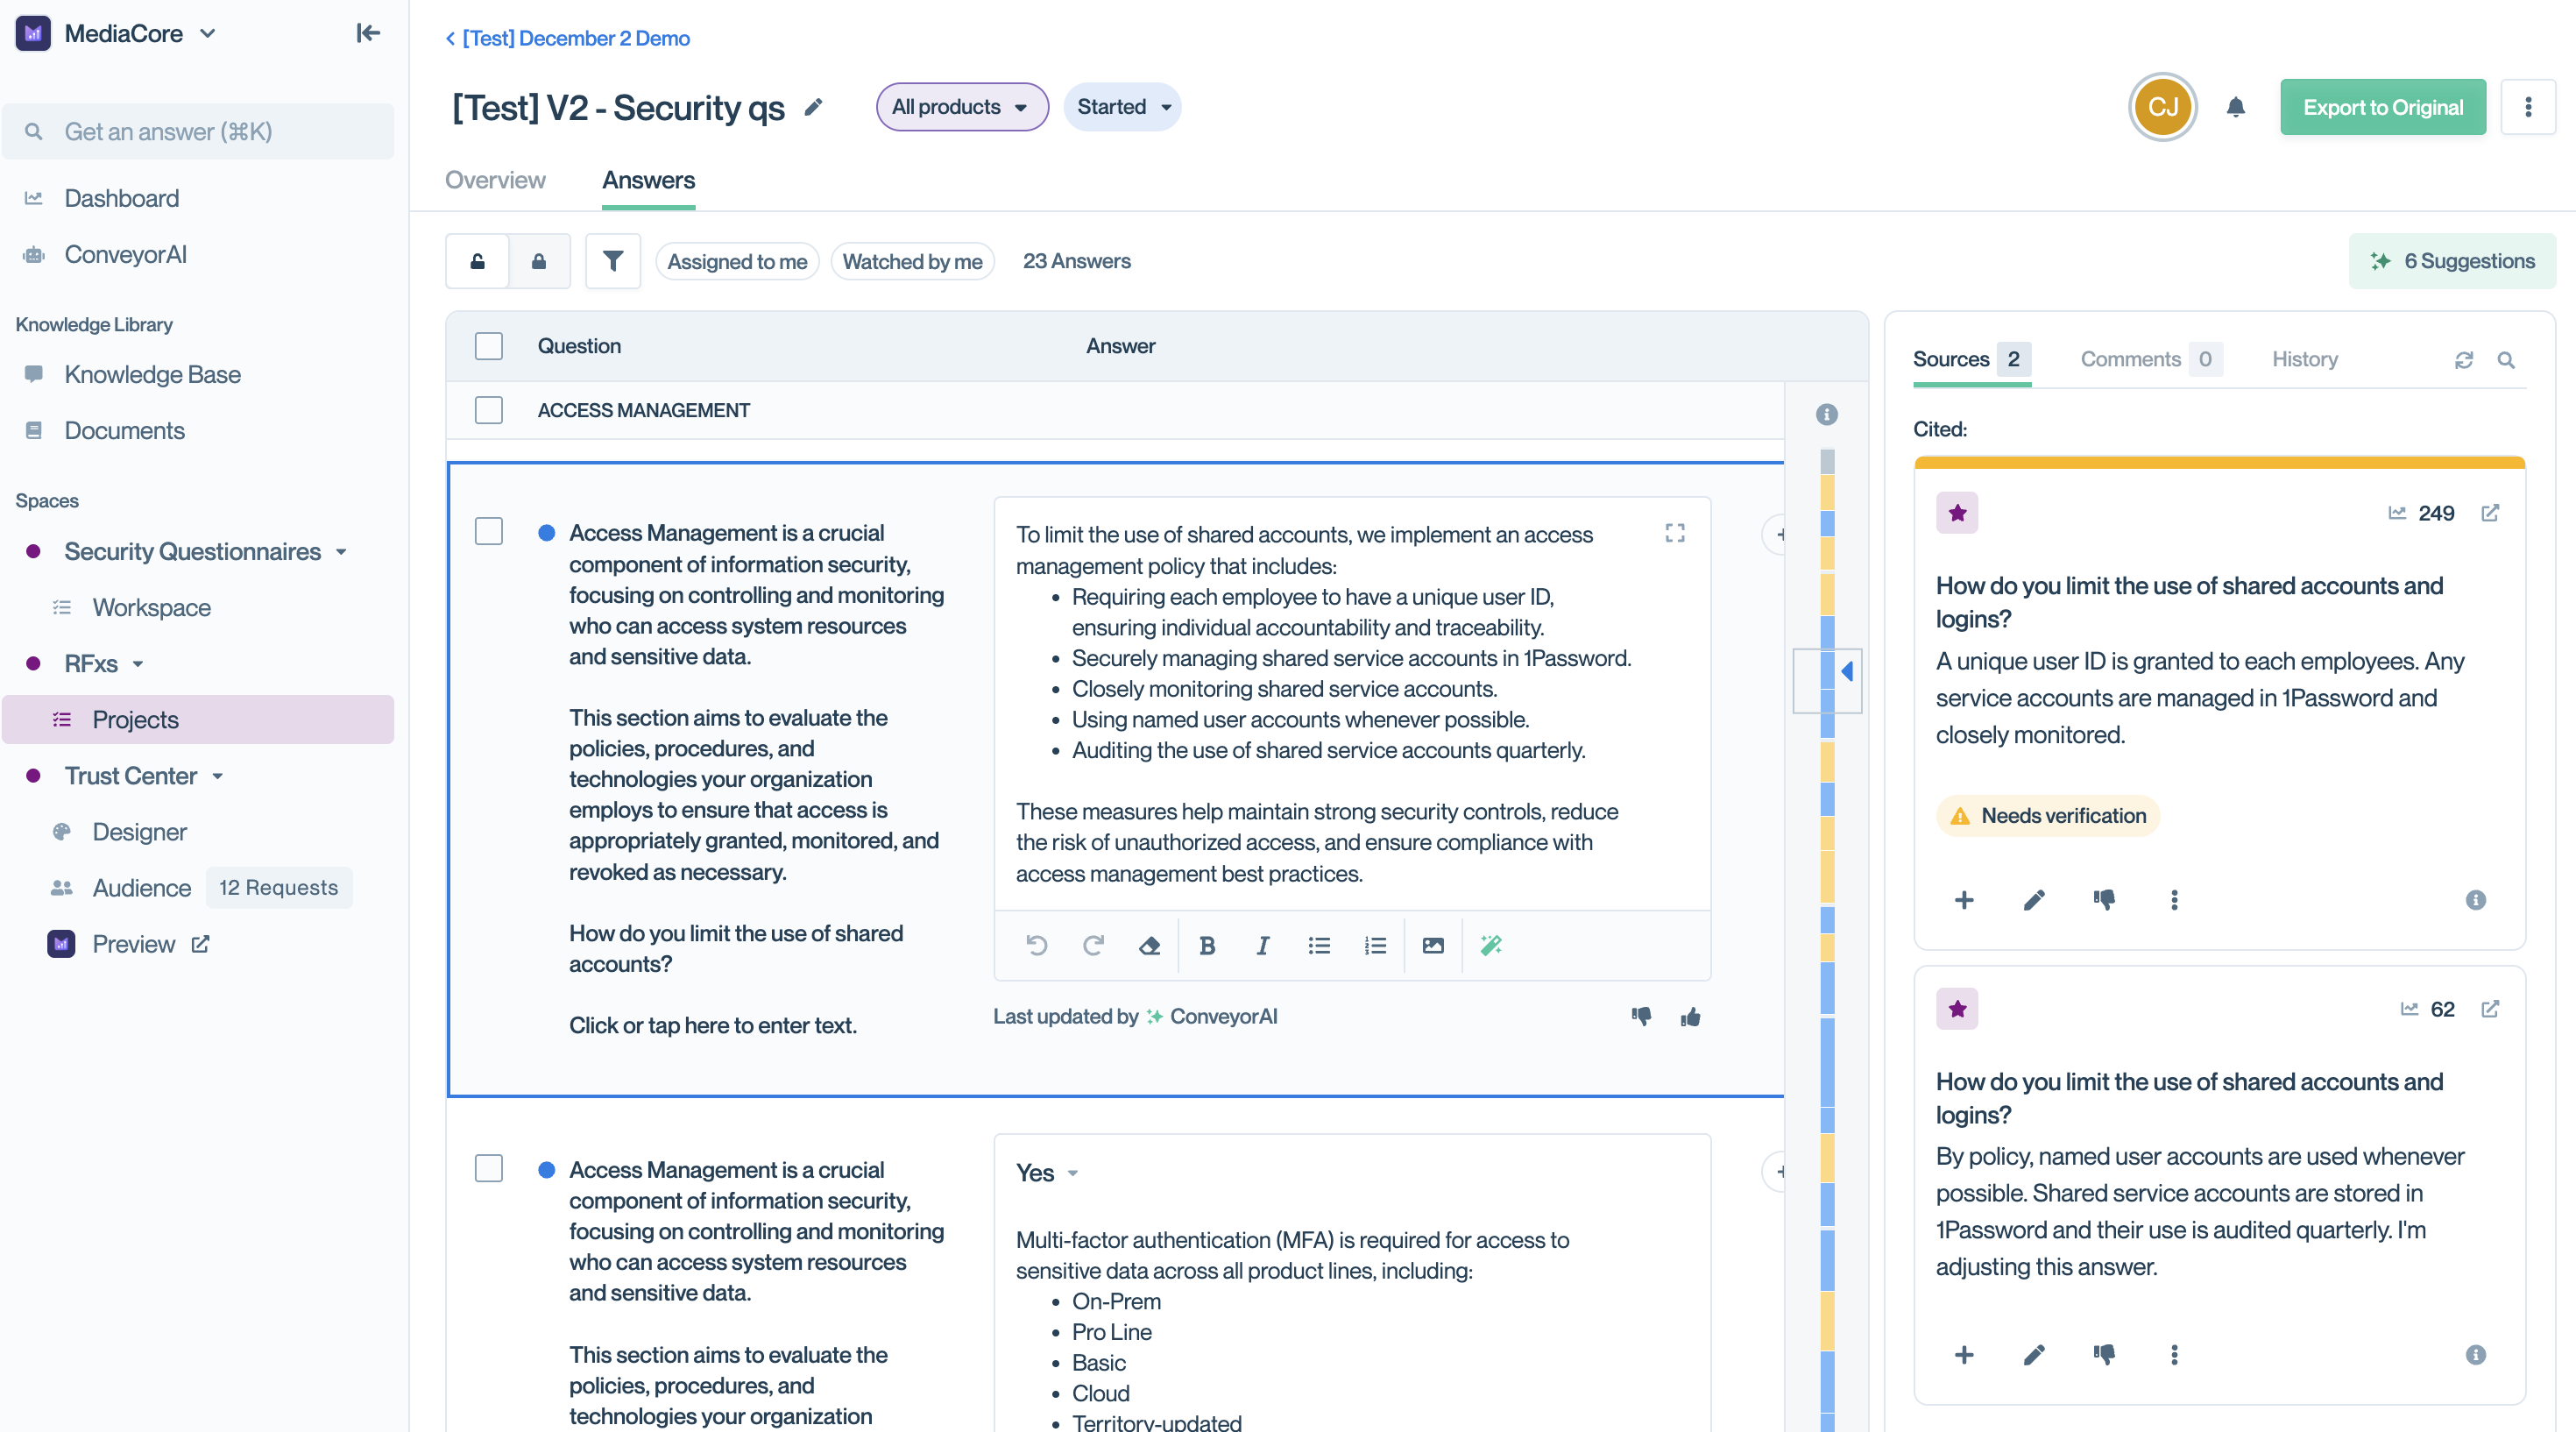Open the Started status dropdown
The height and width of the screenshot is (1432, 2576).
coord(1122,107)
